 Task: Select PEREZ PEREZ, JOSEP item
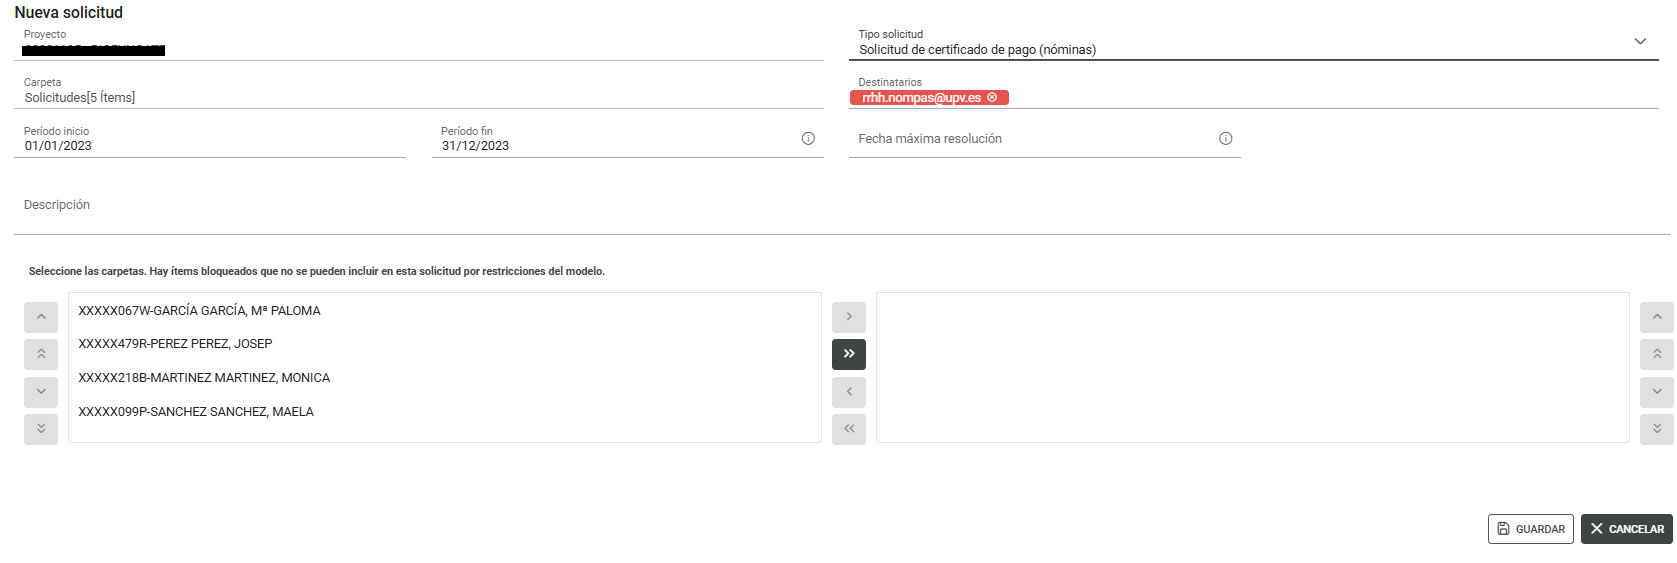445,344
